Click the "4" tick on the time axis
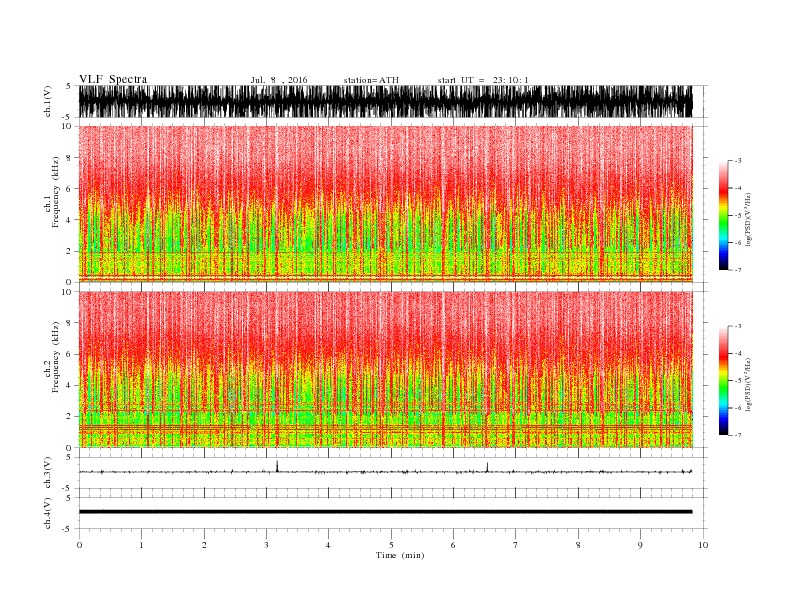The height and width of the screenshot is (612, 792). (x=328, y=545)
